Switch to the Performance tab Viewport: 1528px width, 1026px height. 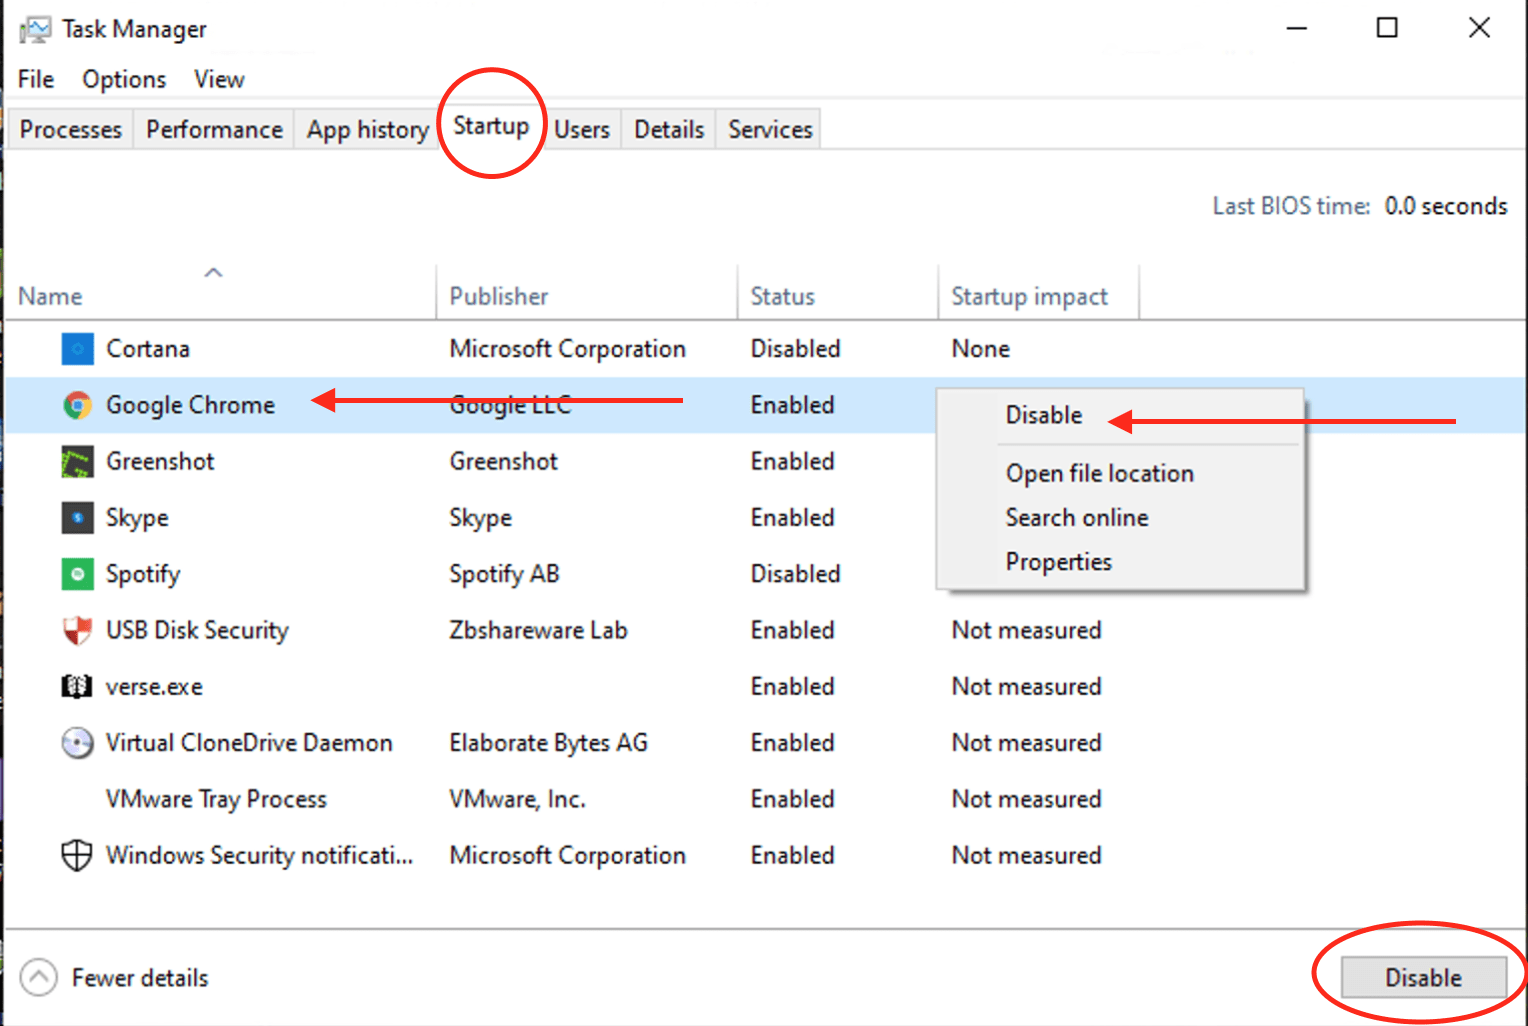214,130
